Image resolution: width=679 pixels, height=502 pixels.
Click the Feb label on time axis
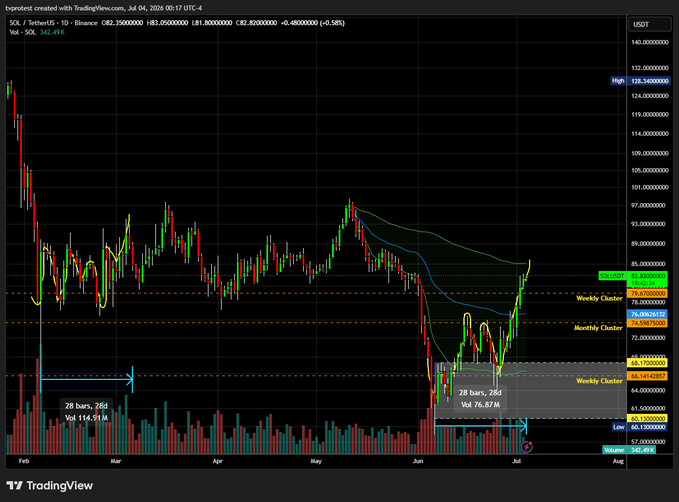point(24,461)
